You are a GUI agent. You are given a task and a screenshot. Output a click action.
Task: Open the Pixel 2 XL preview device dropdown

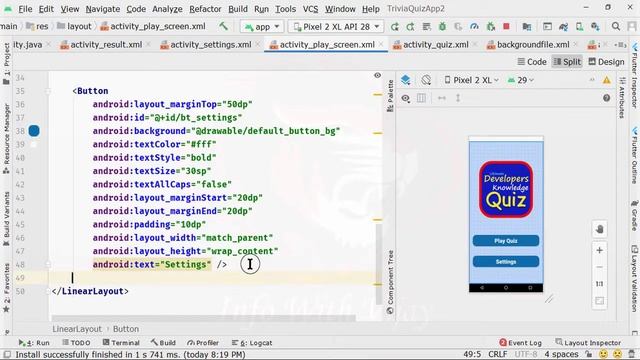pyautogui.click(x=471, y=80)
